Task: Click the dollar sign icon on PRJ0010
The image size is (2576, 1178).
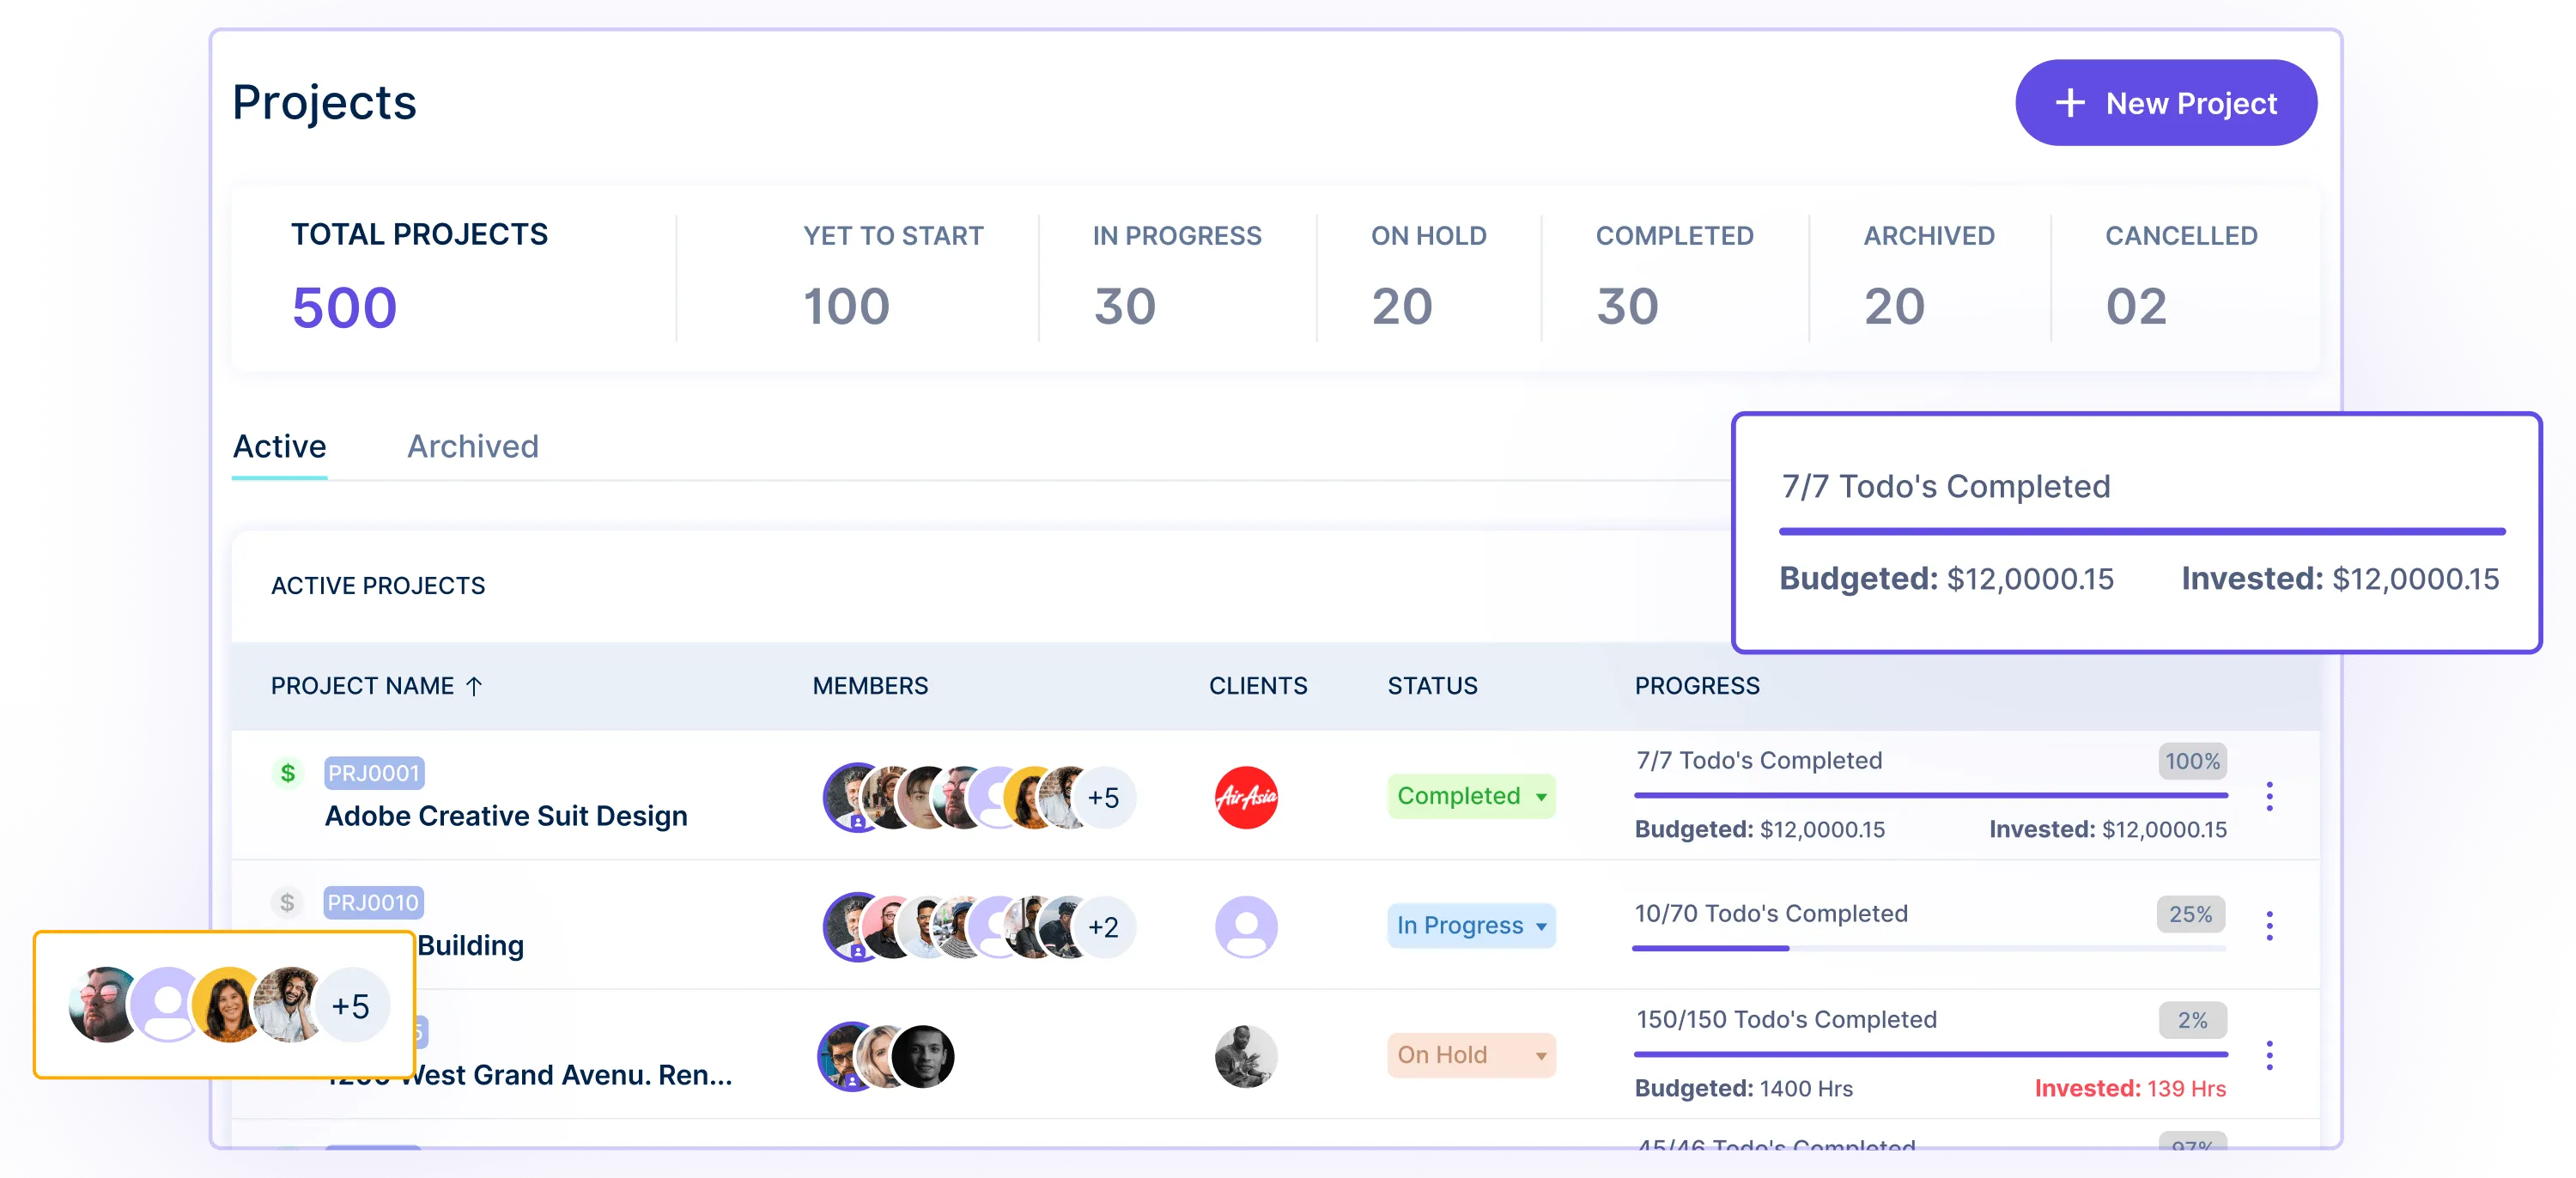Action: point(286,902)
